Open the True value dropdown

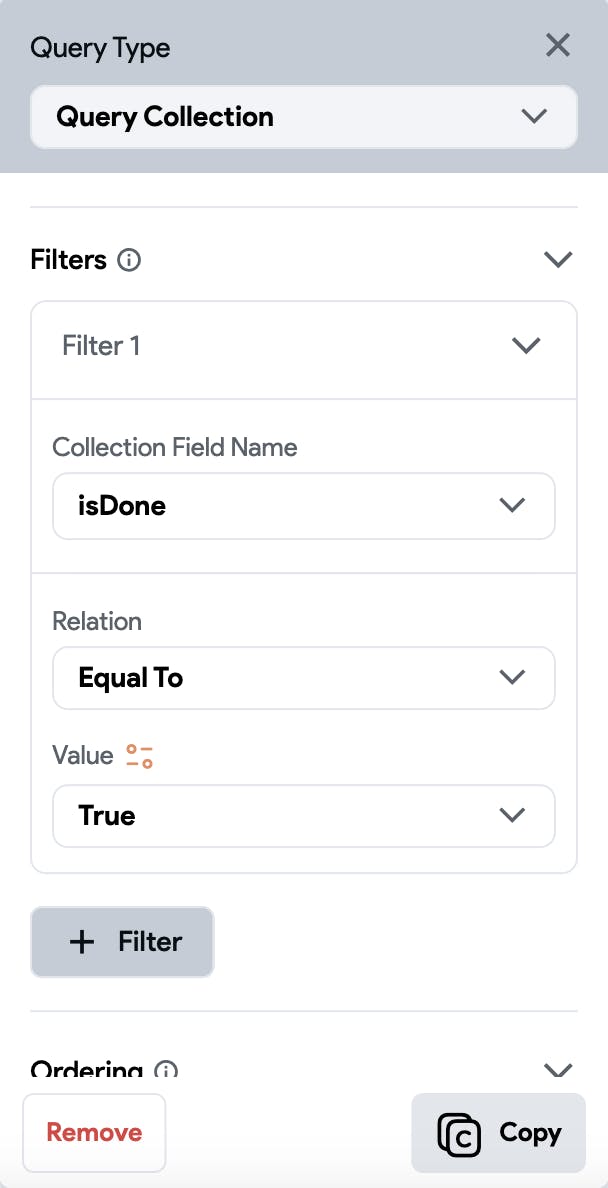pos(303,816)
